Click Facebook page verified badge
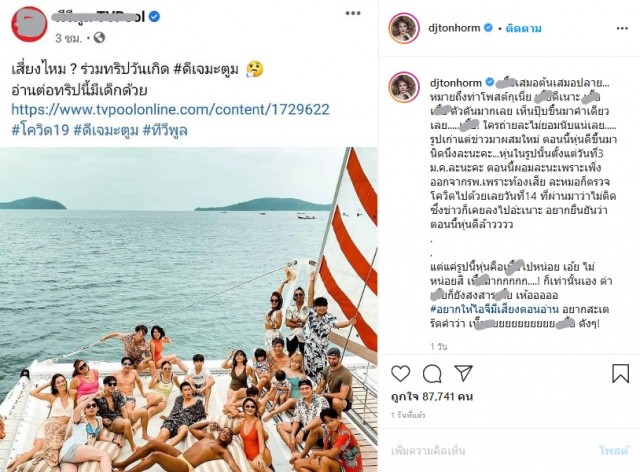This screenshot has width=640, height=472. tap(154, 16)
